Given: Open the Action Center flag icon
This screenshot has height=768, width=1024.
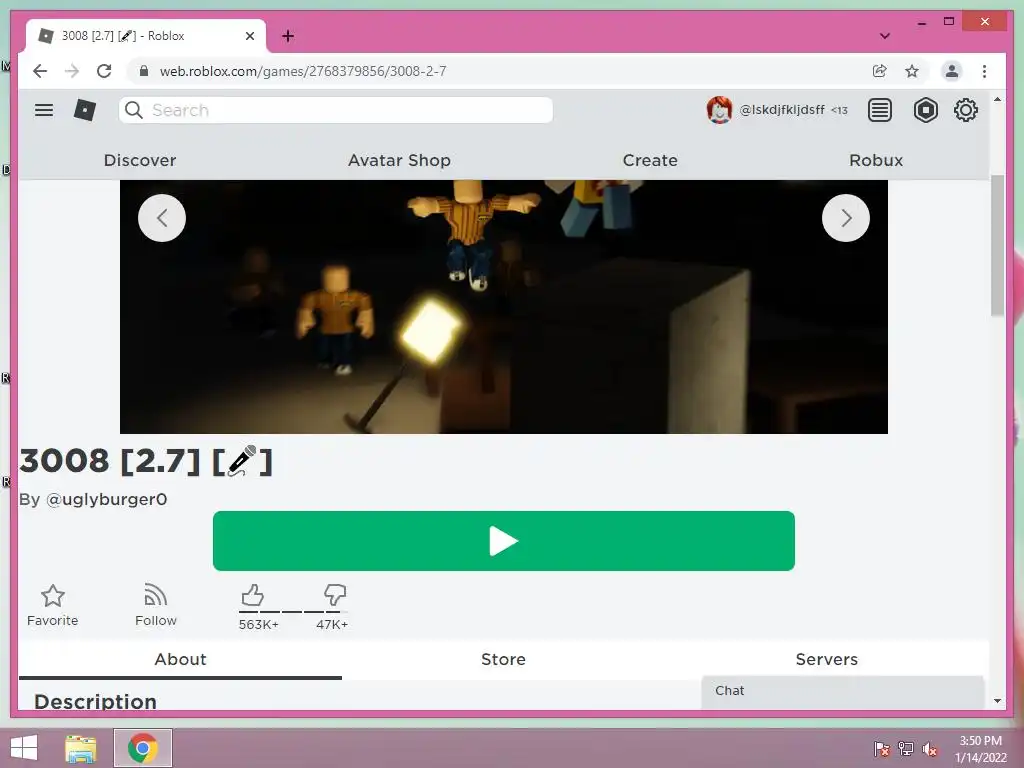Looking at the screenshot, I should 882,749.
